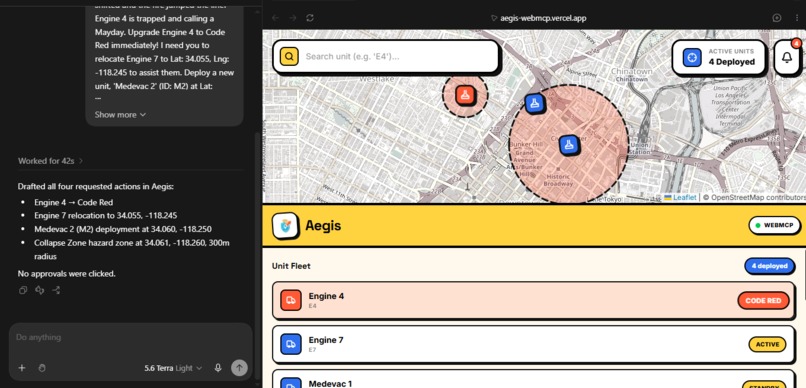The image size is (806, 388).
Task: Click the hand icon in chat composer
Action: coord(42,368)
